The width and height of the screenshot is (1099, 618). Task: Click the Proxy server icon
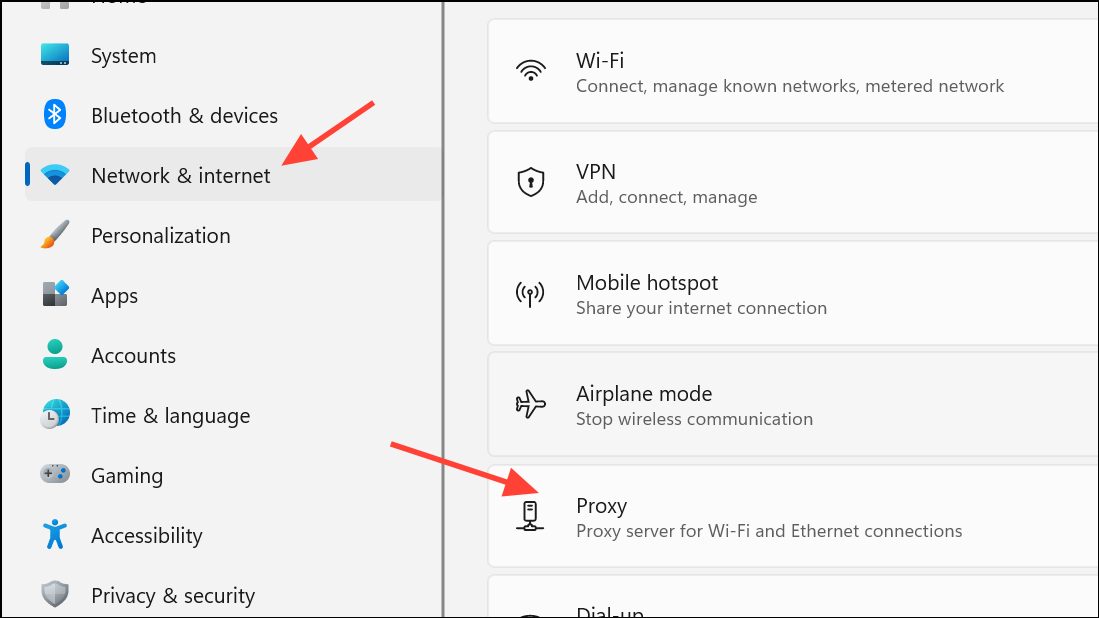531,516
